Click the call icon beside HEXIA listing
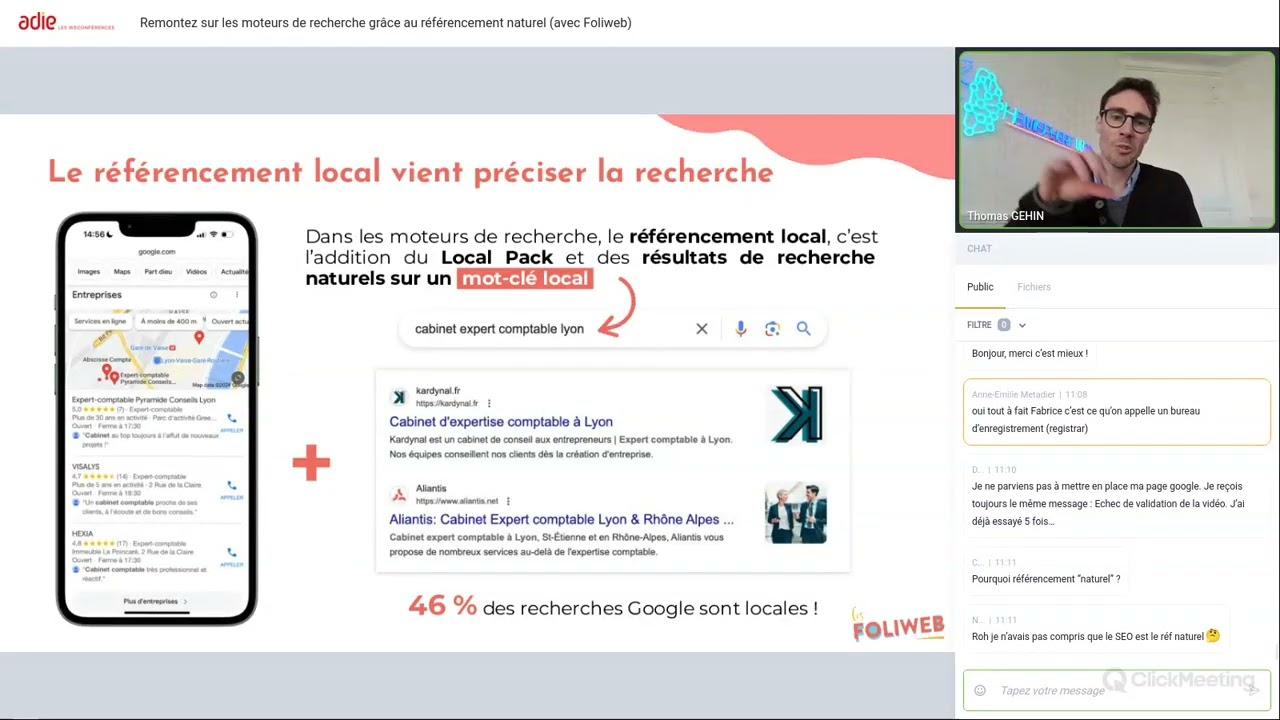The height and width of the screenshot is (720, 1280). point(232,552)
